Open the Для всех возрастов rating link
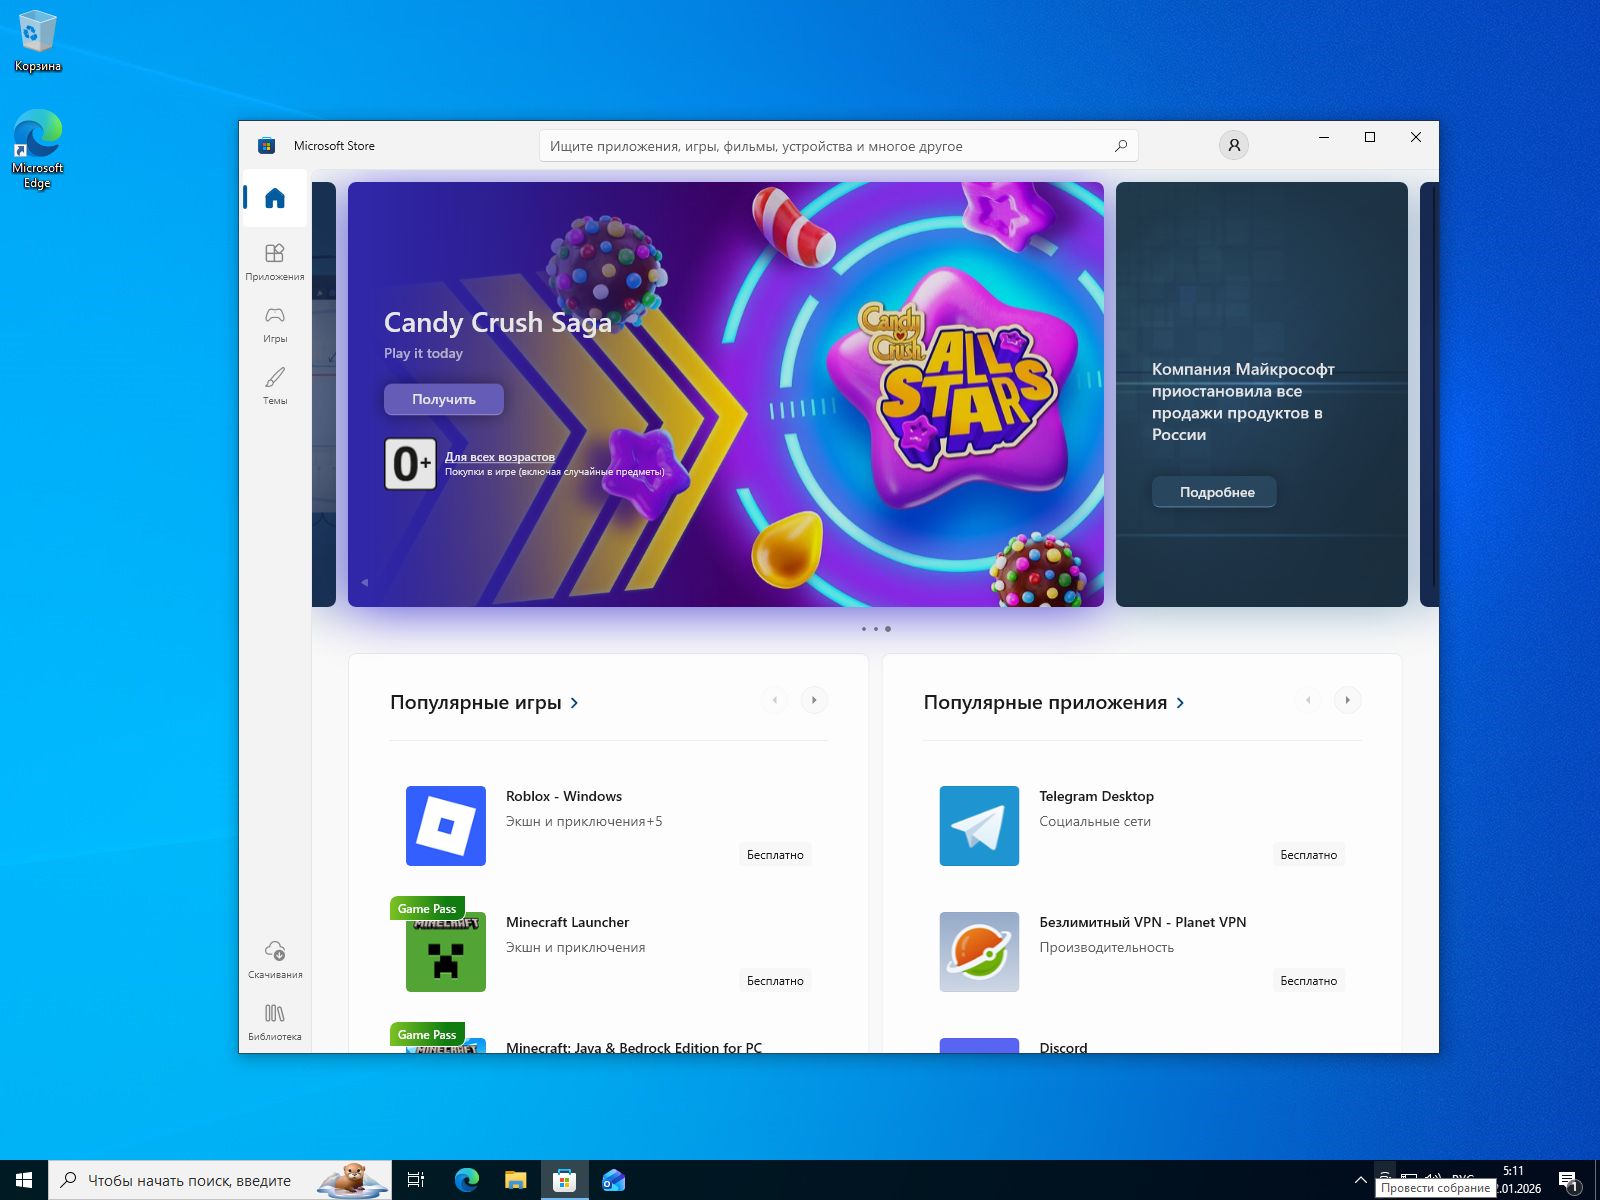The width and height of the screenshot is (1600, 1200). pos(499,457)
